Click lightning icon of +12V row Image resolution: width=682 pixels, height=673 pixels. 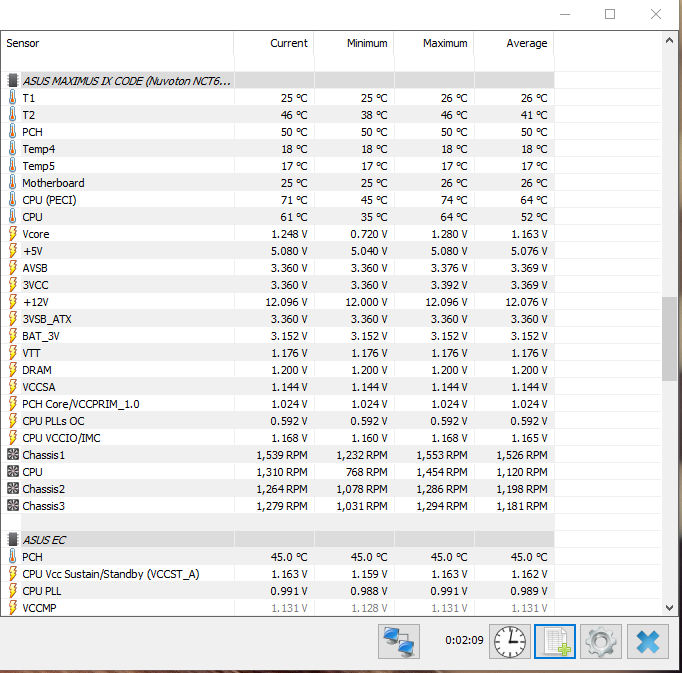pyautogui.click(x=13, y=301)
